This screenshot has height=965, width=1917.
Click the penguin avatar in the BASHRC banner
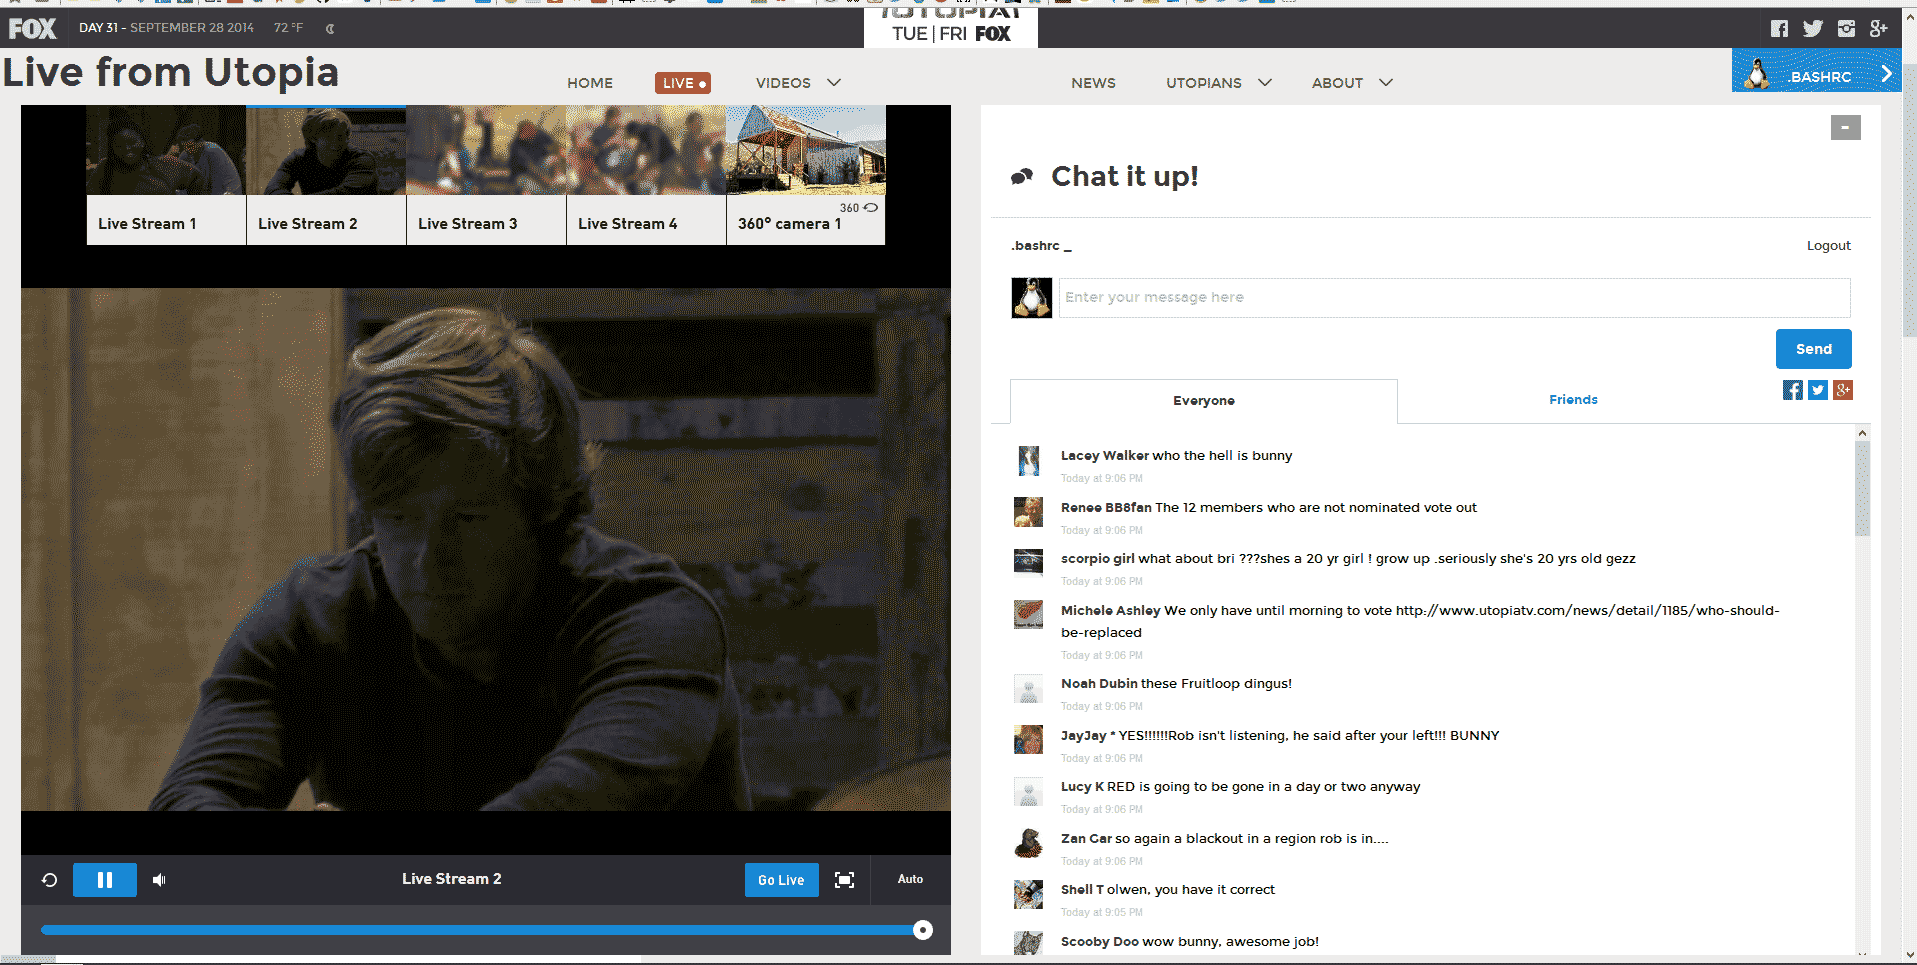pyautogui.click(x=1757, y=73)
